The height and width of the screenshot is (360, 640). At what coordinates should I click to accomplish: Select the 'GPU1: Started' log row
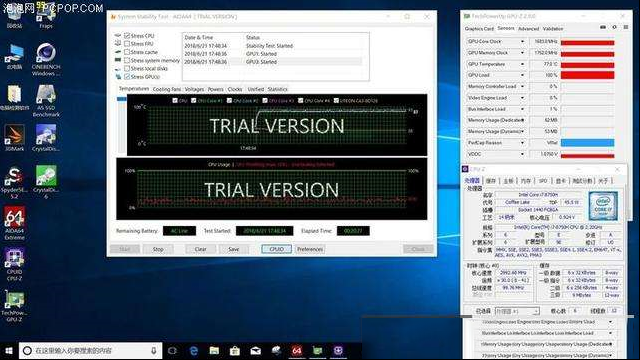pyautogui.click(x=272, y=54)
